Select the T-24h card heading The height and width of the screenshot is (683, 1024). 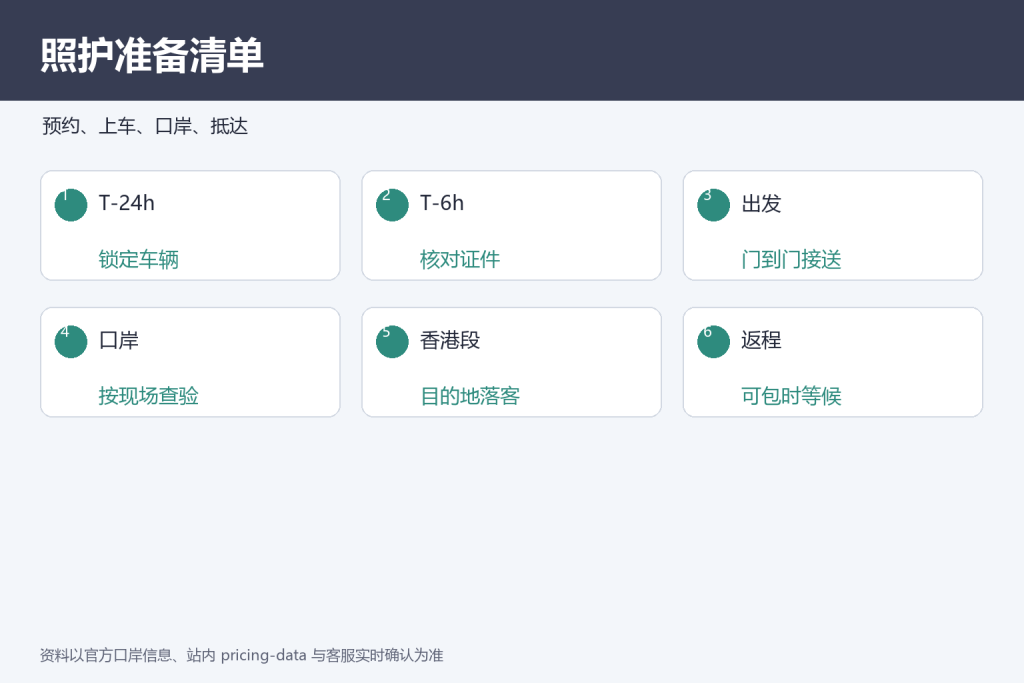pos(127,203)
